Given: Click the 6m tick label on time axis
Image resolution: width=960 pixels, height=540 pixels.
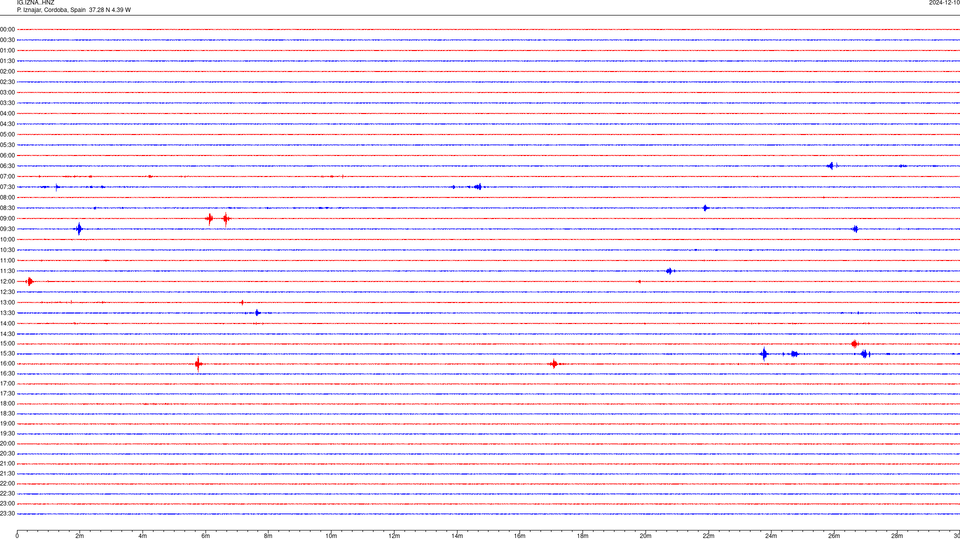Looking at the screenshot, I should point(206,536).
